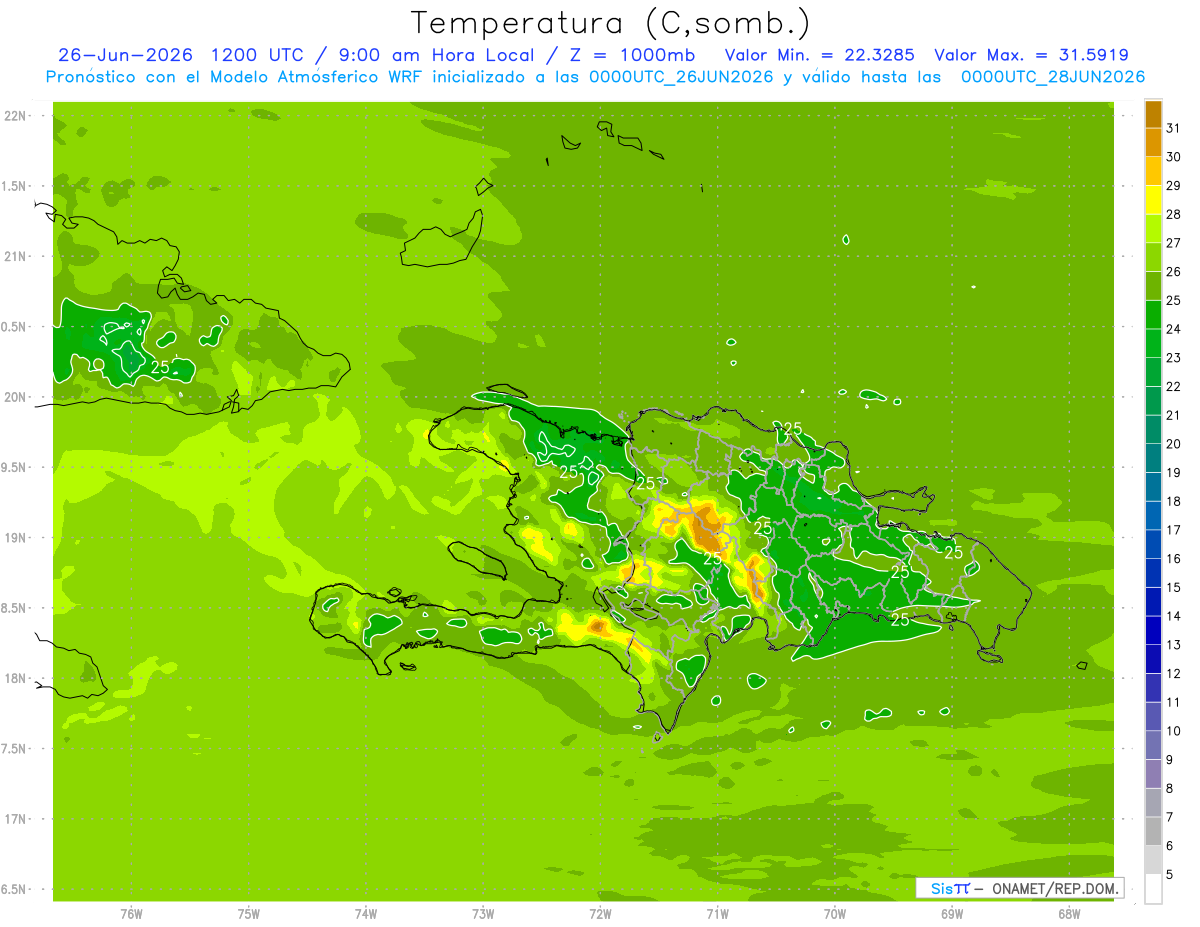Click the '31' label on the color scale
The width and height of the screenshot is (1200, 927).
tap(1173, 128)
